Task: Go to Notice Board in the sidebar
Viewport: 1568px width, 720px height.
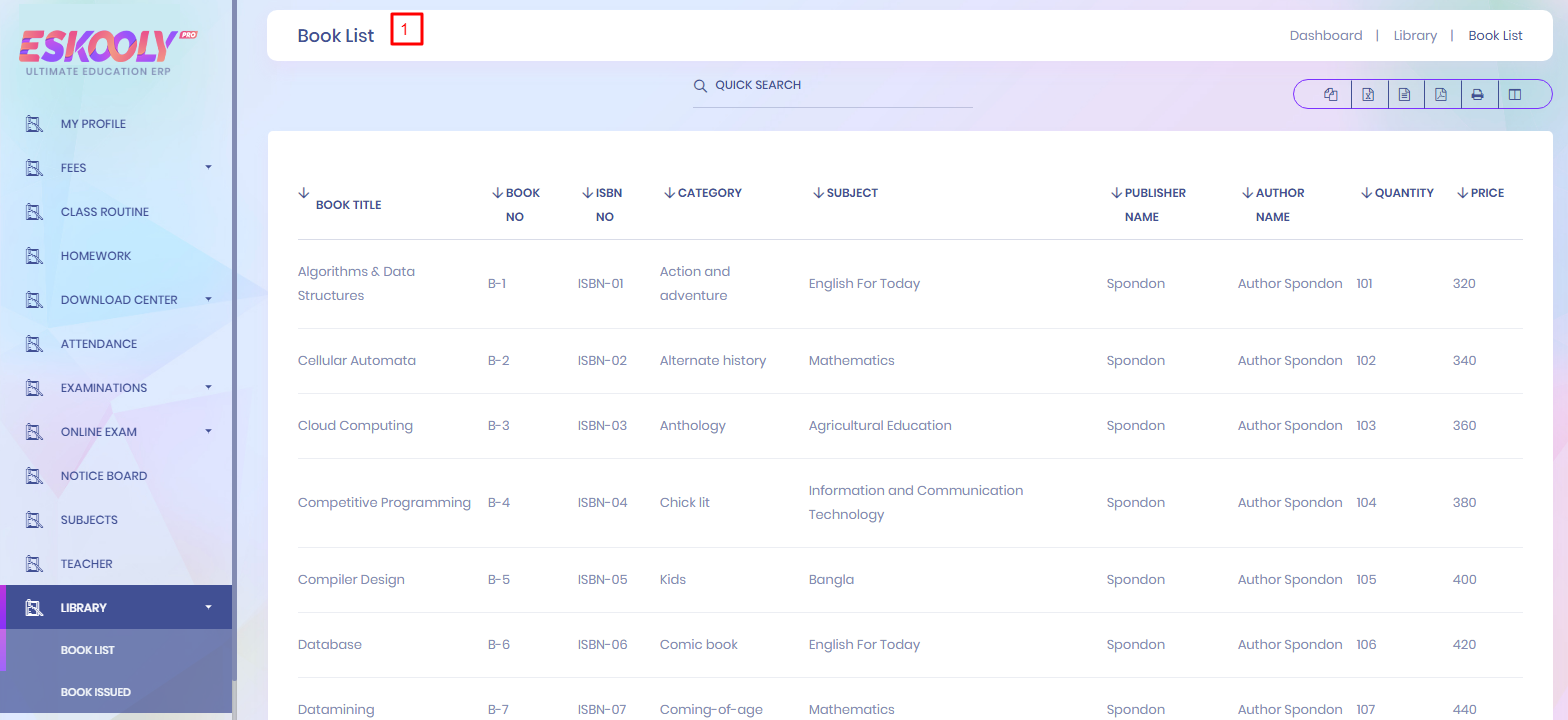Action: [x=104, y=476]
